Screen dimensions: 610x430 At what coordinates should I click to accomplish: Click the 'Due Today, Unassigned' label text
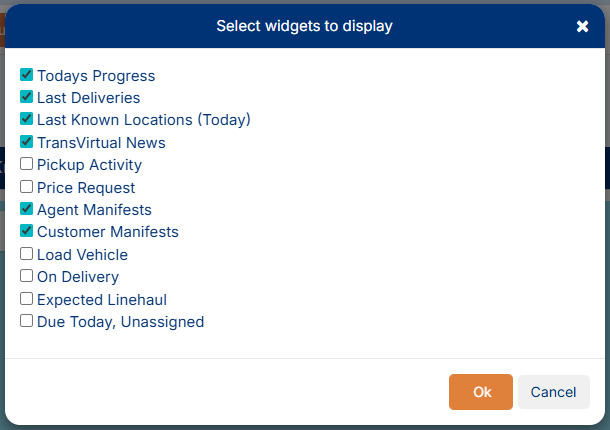click(x=120, y=322)
